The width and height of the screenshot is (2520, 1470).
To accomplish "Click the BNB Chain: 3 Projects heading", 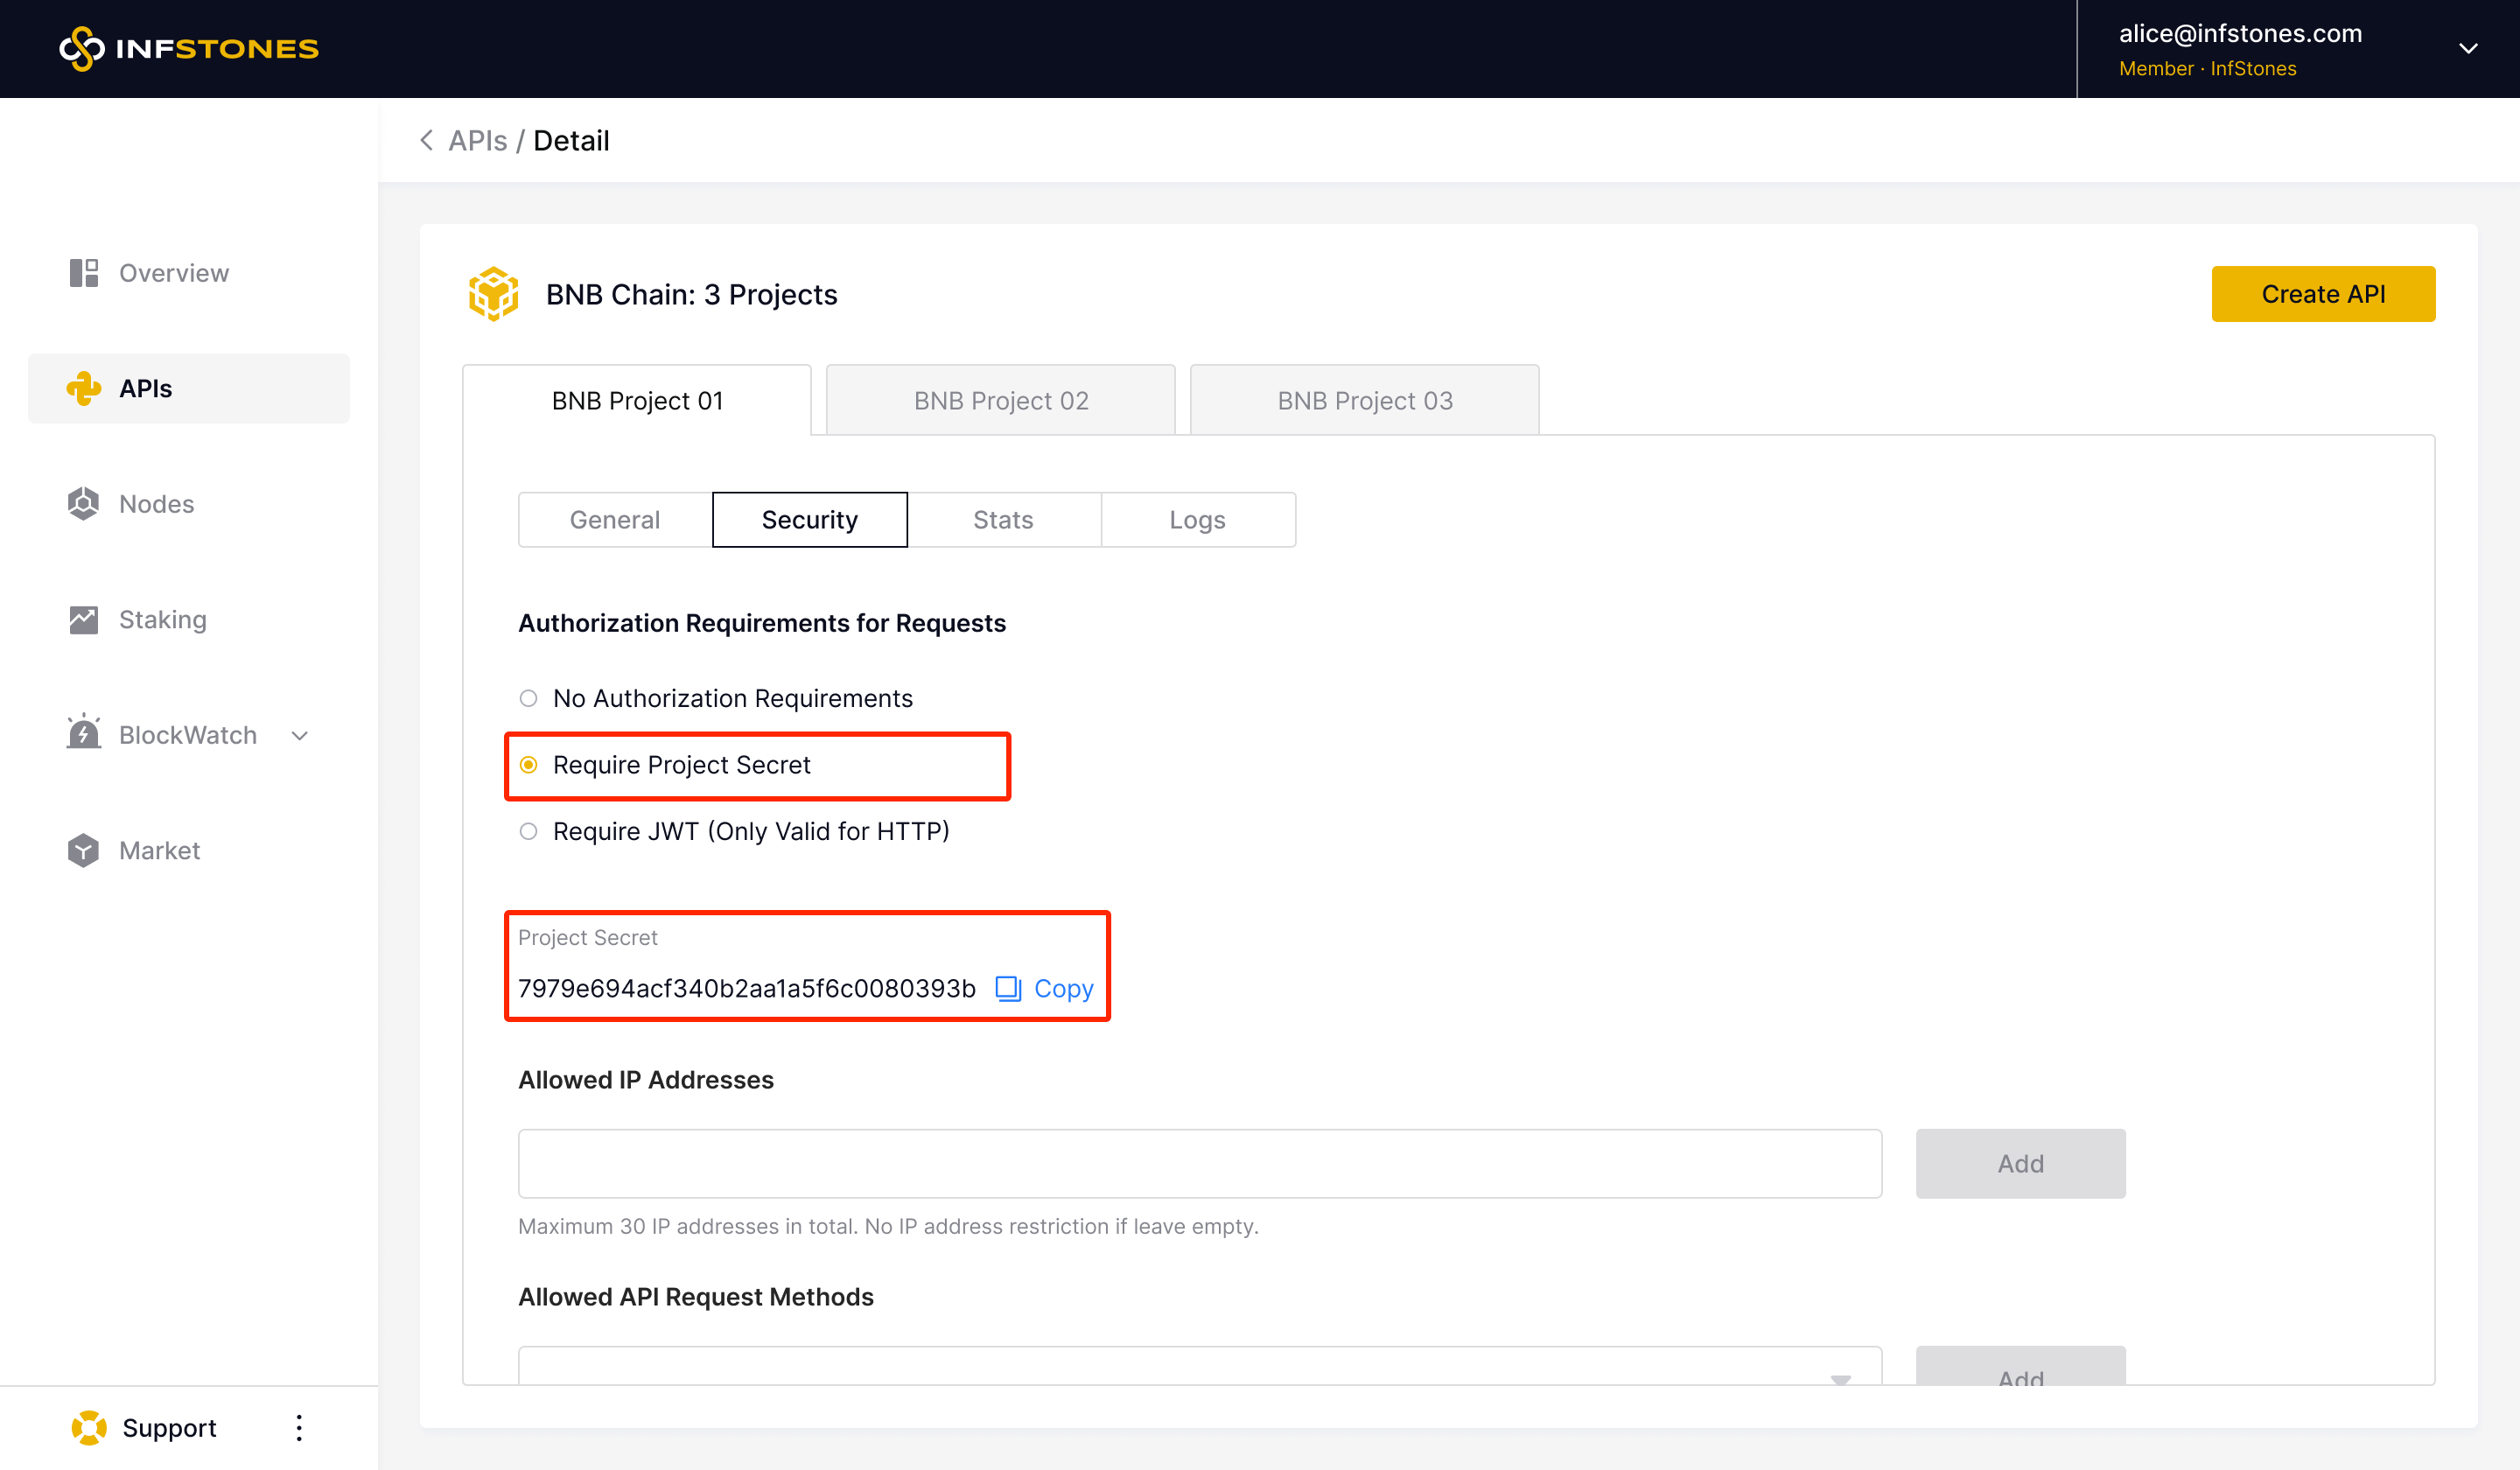I will point(692,294).
